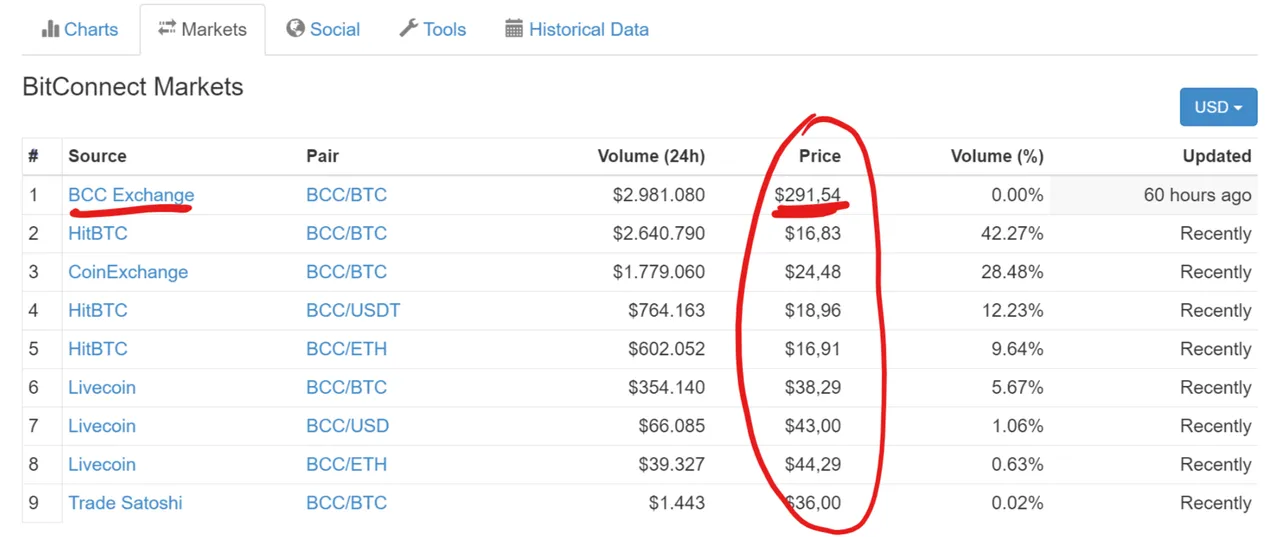Click the Source column header
The image size is (1280, 537).
click(x=97, y=156)
